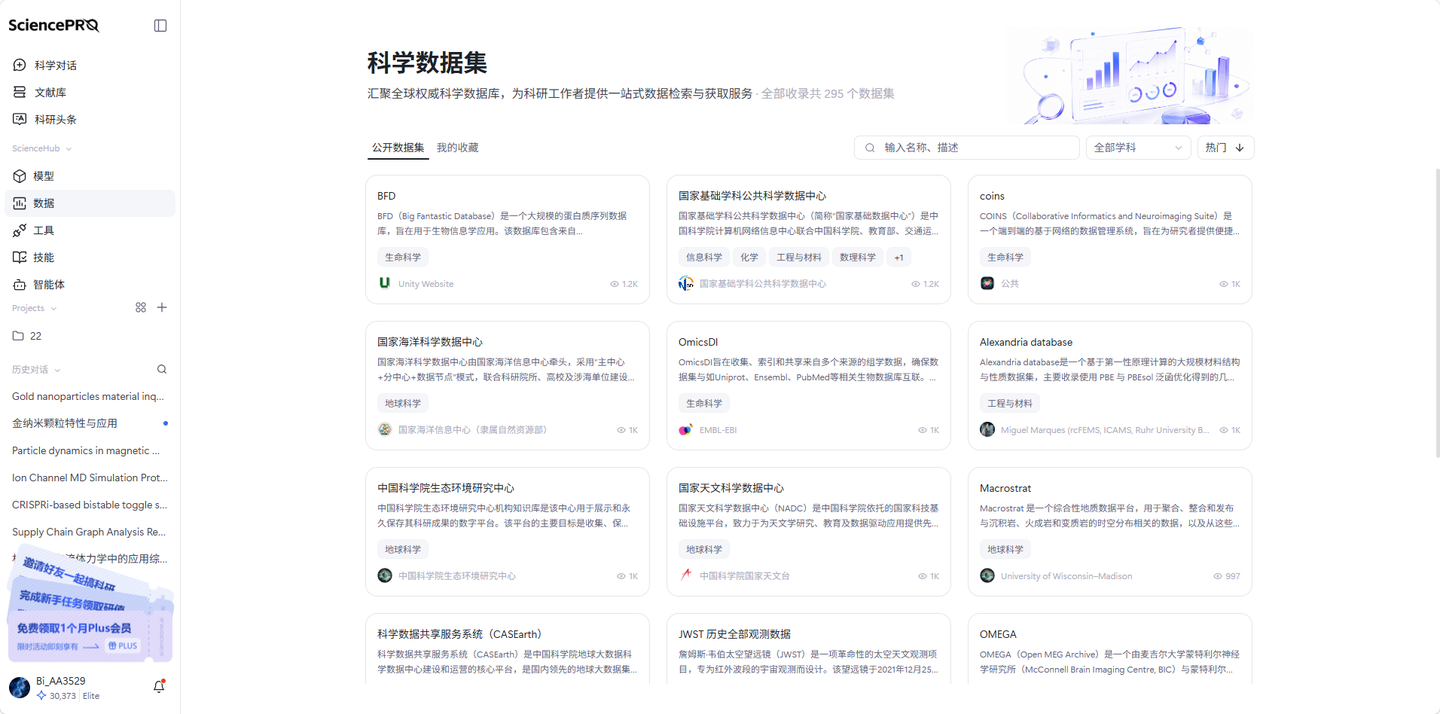Open the 全部学科 dropdown
This screenshot has width=1440, height=714.
1138,148
